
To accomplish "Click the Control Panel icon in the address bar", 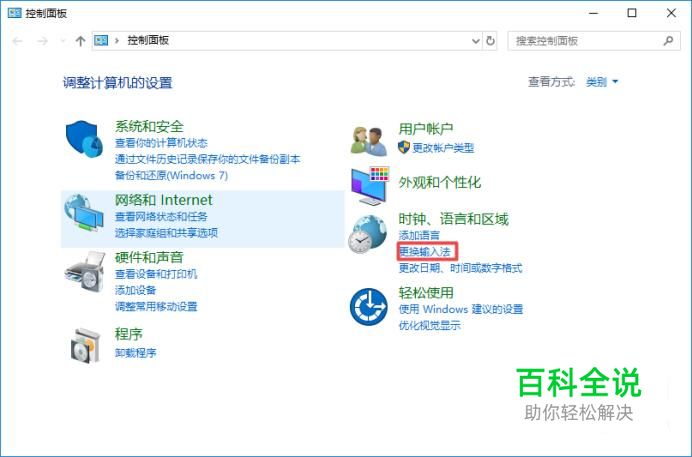I will (101, 41).
